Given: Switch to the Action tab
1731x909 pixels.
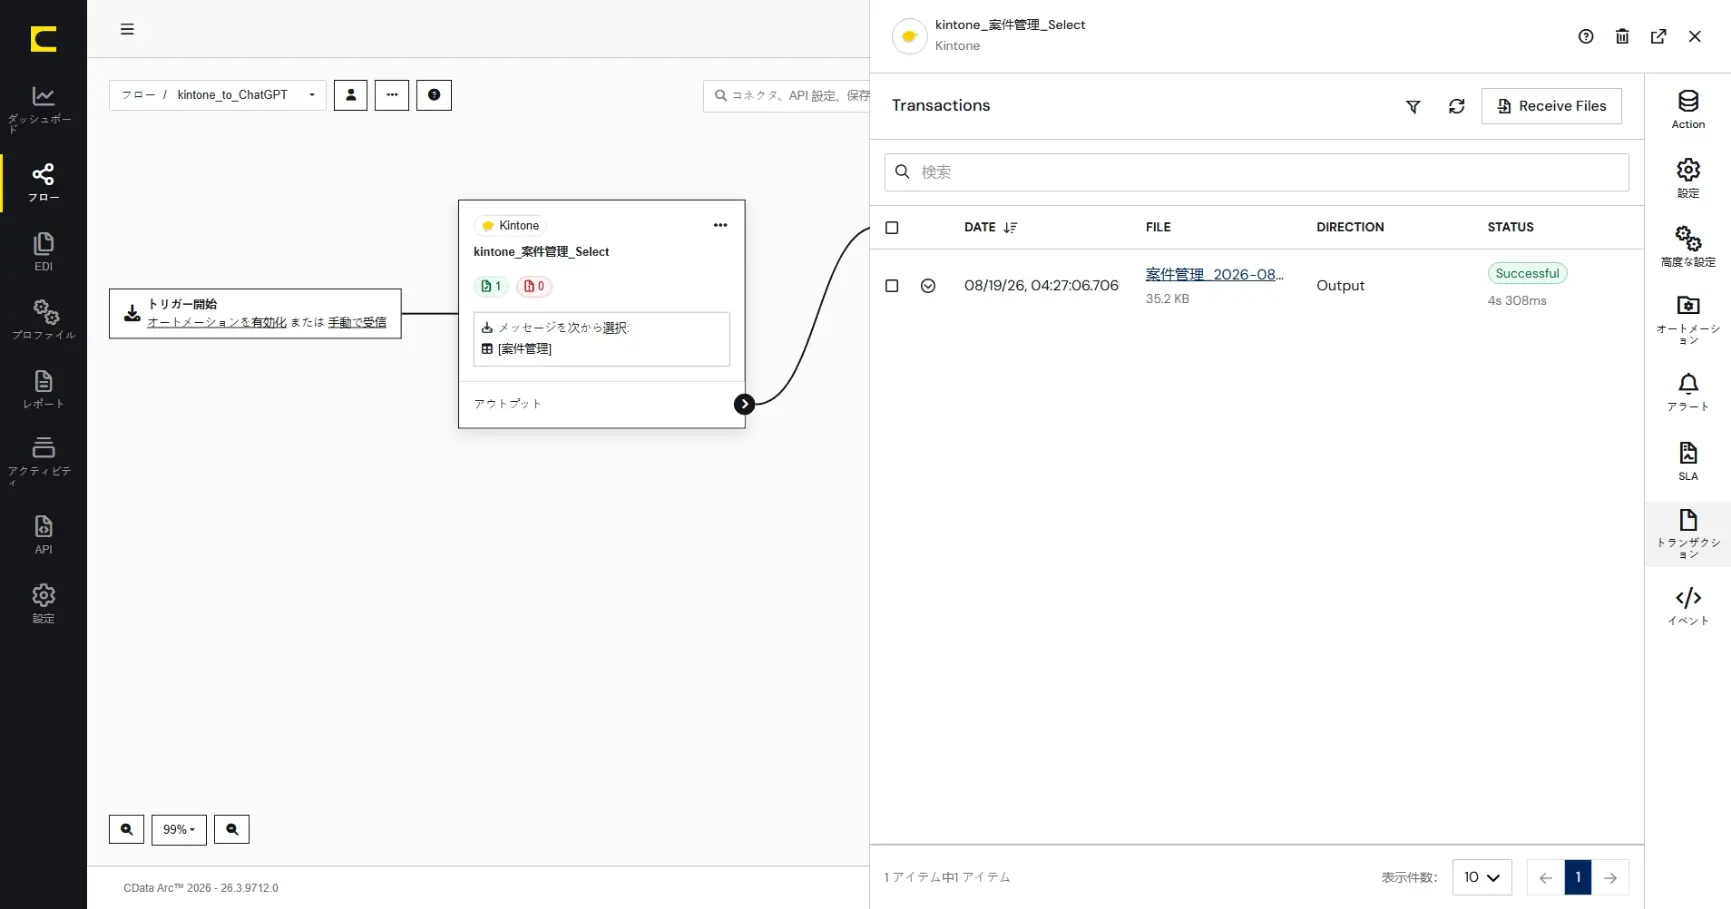Looking at the screenshot, I should point(1688,109).
